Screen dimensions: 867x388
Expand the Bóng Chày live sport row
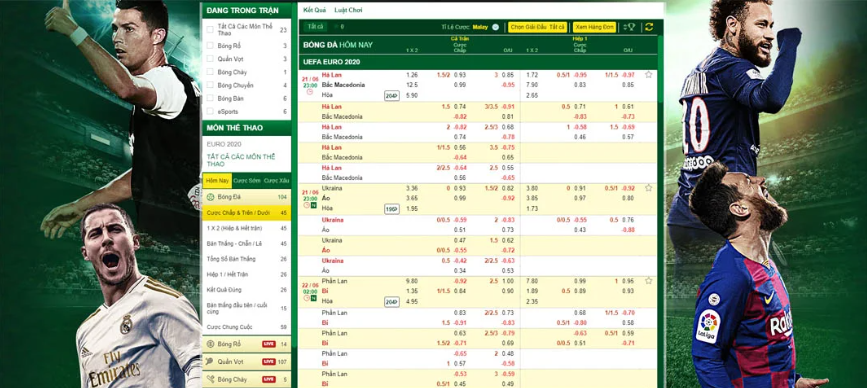click(247, 379)
